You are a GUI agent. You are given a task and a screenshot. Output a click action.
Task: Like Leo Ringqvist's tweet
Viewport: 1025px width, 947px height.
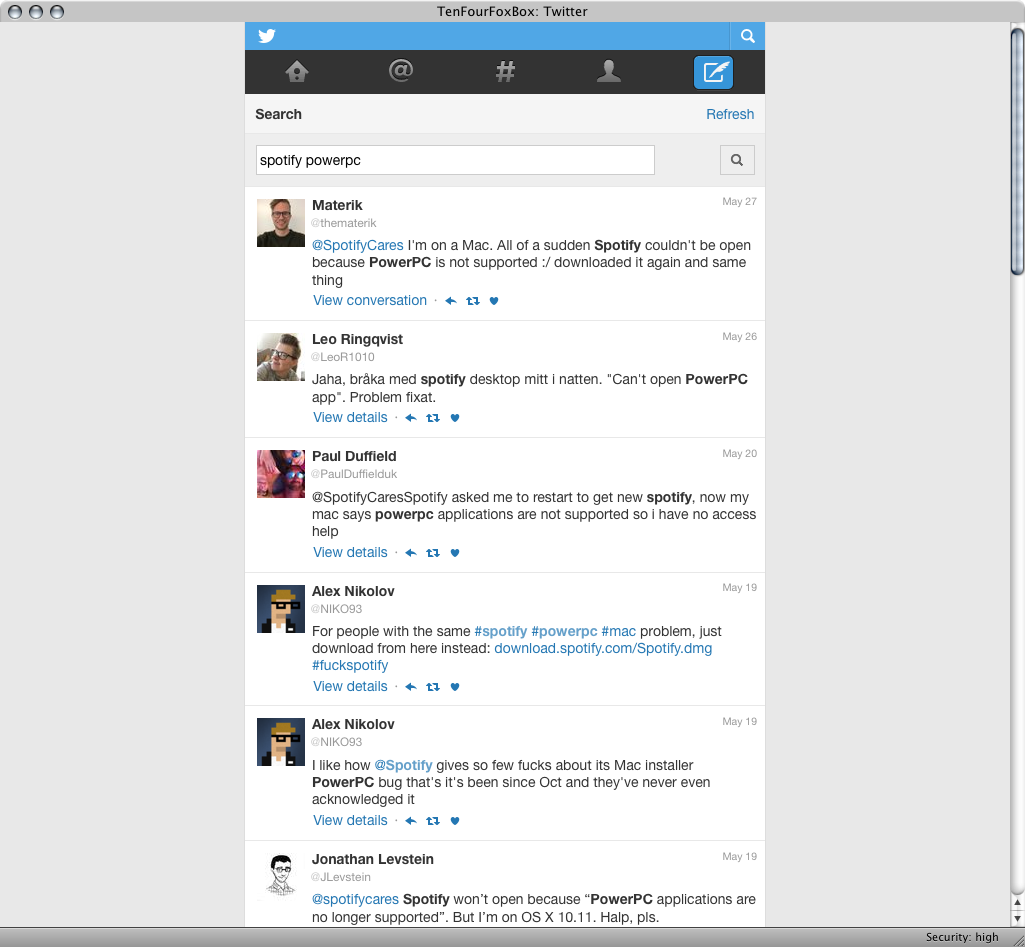point(455,418)
